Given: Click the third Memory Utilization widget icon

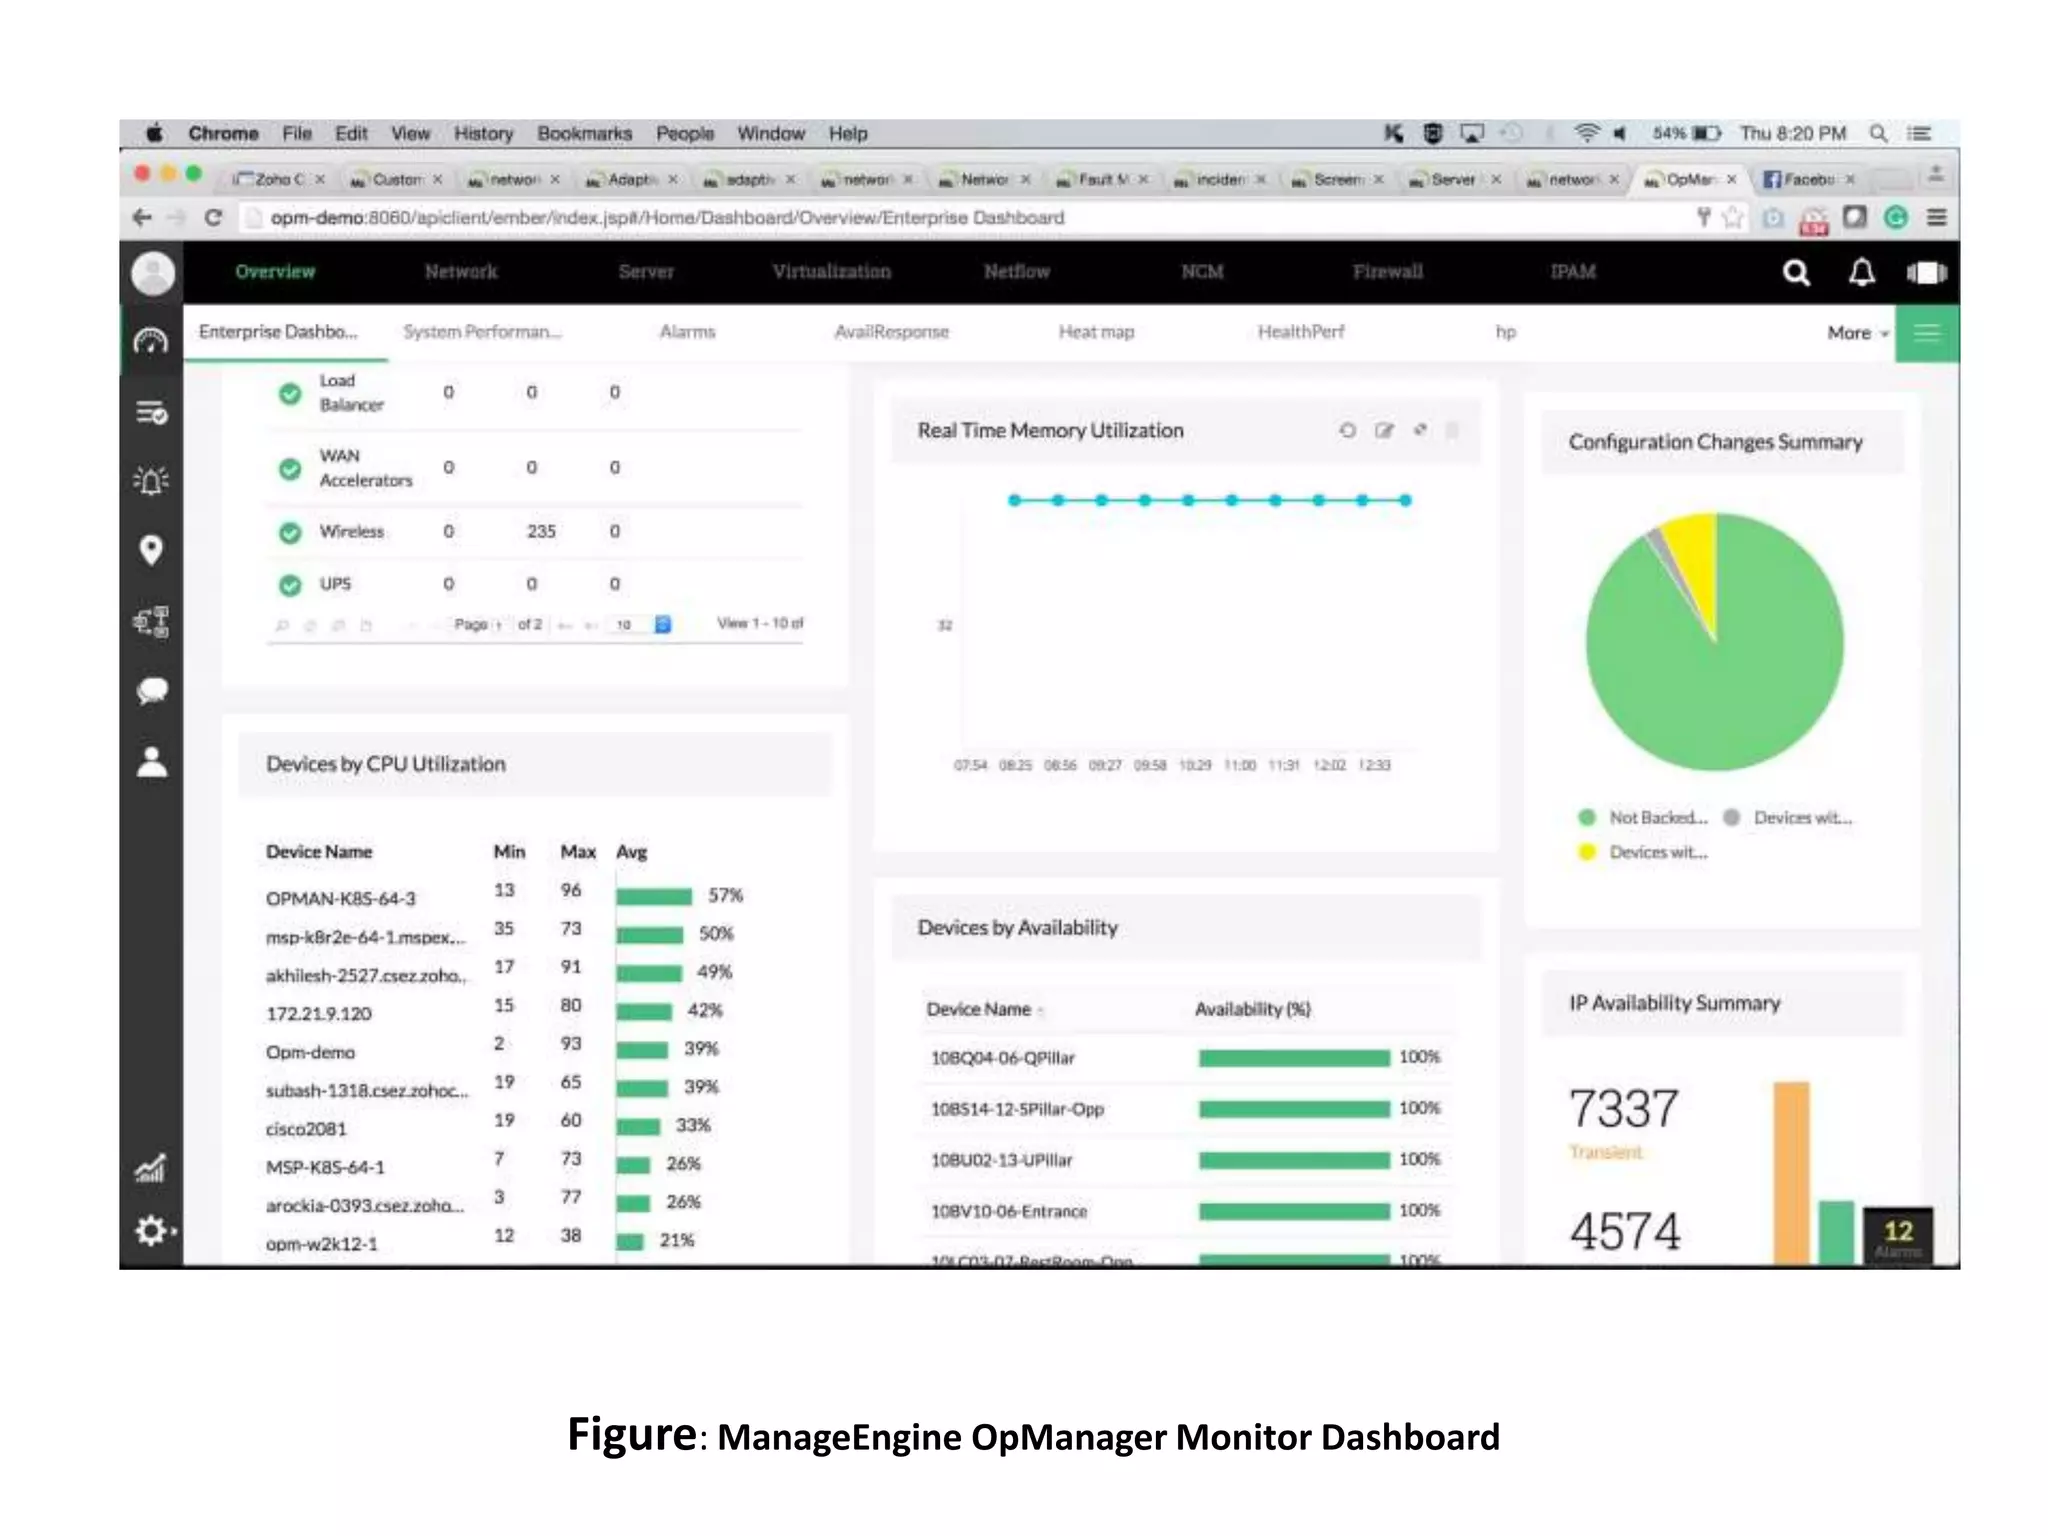Looking at the screenshot, I should 1420,430.
